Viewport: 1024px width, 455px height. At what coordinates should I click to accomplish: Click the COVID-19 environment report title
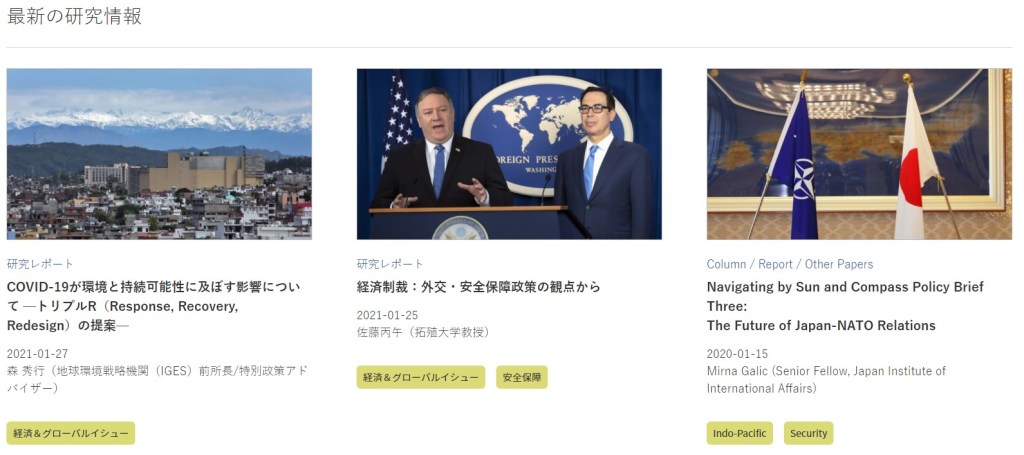tap(153, 306)
